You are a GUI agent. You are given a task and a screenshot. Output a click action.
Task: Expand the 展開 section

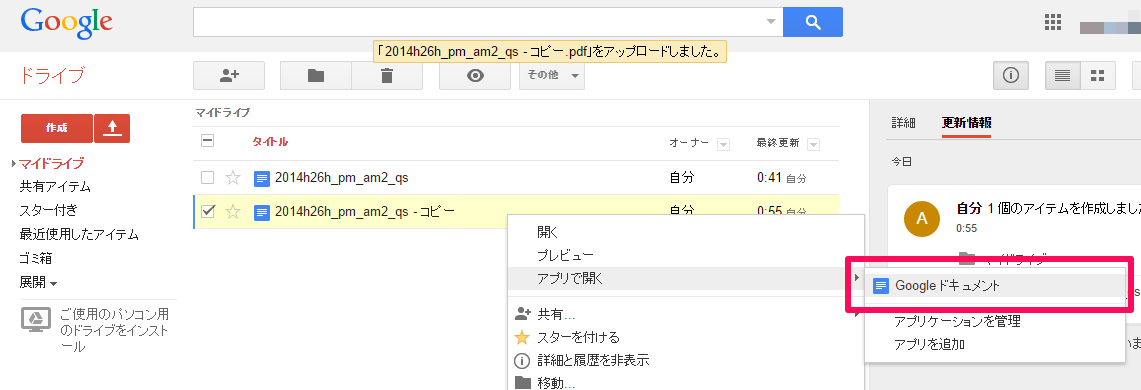[x=39, y=282]
